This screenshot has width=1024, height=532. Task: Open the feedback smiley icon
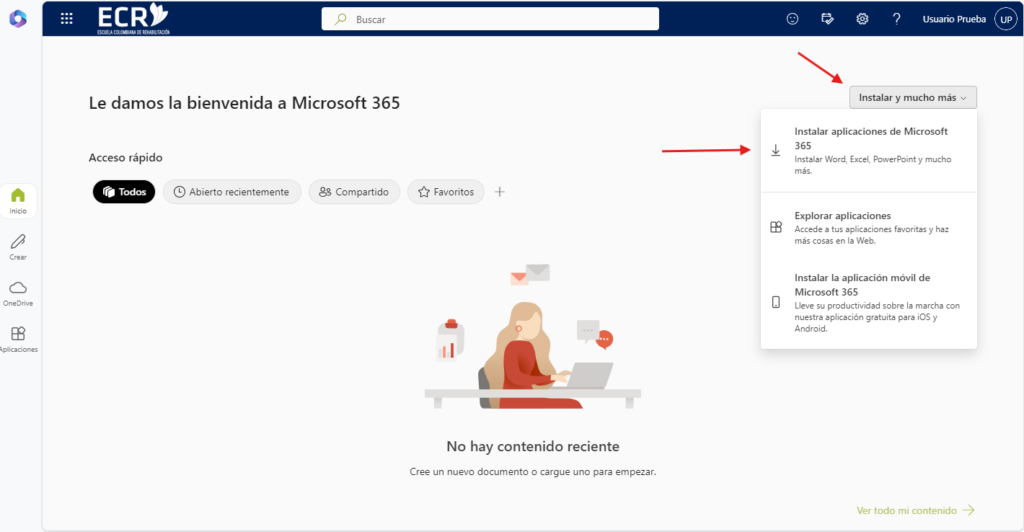[793, 19]
